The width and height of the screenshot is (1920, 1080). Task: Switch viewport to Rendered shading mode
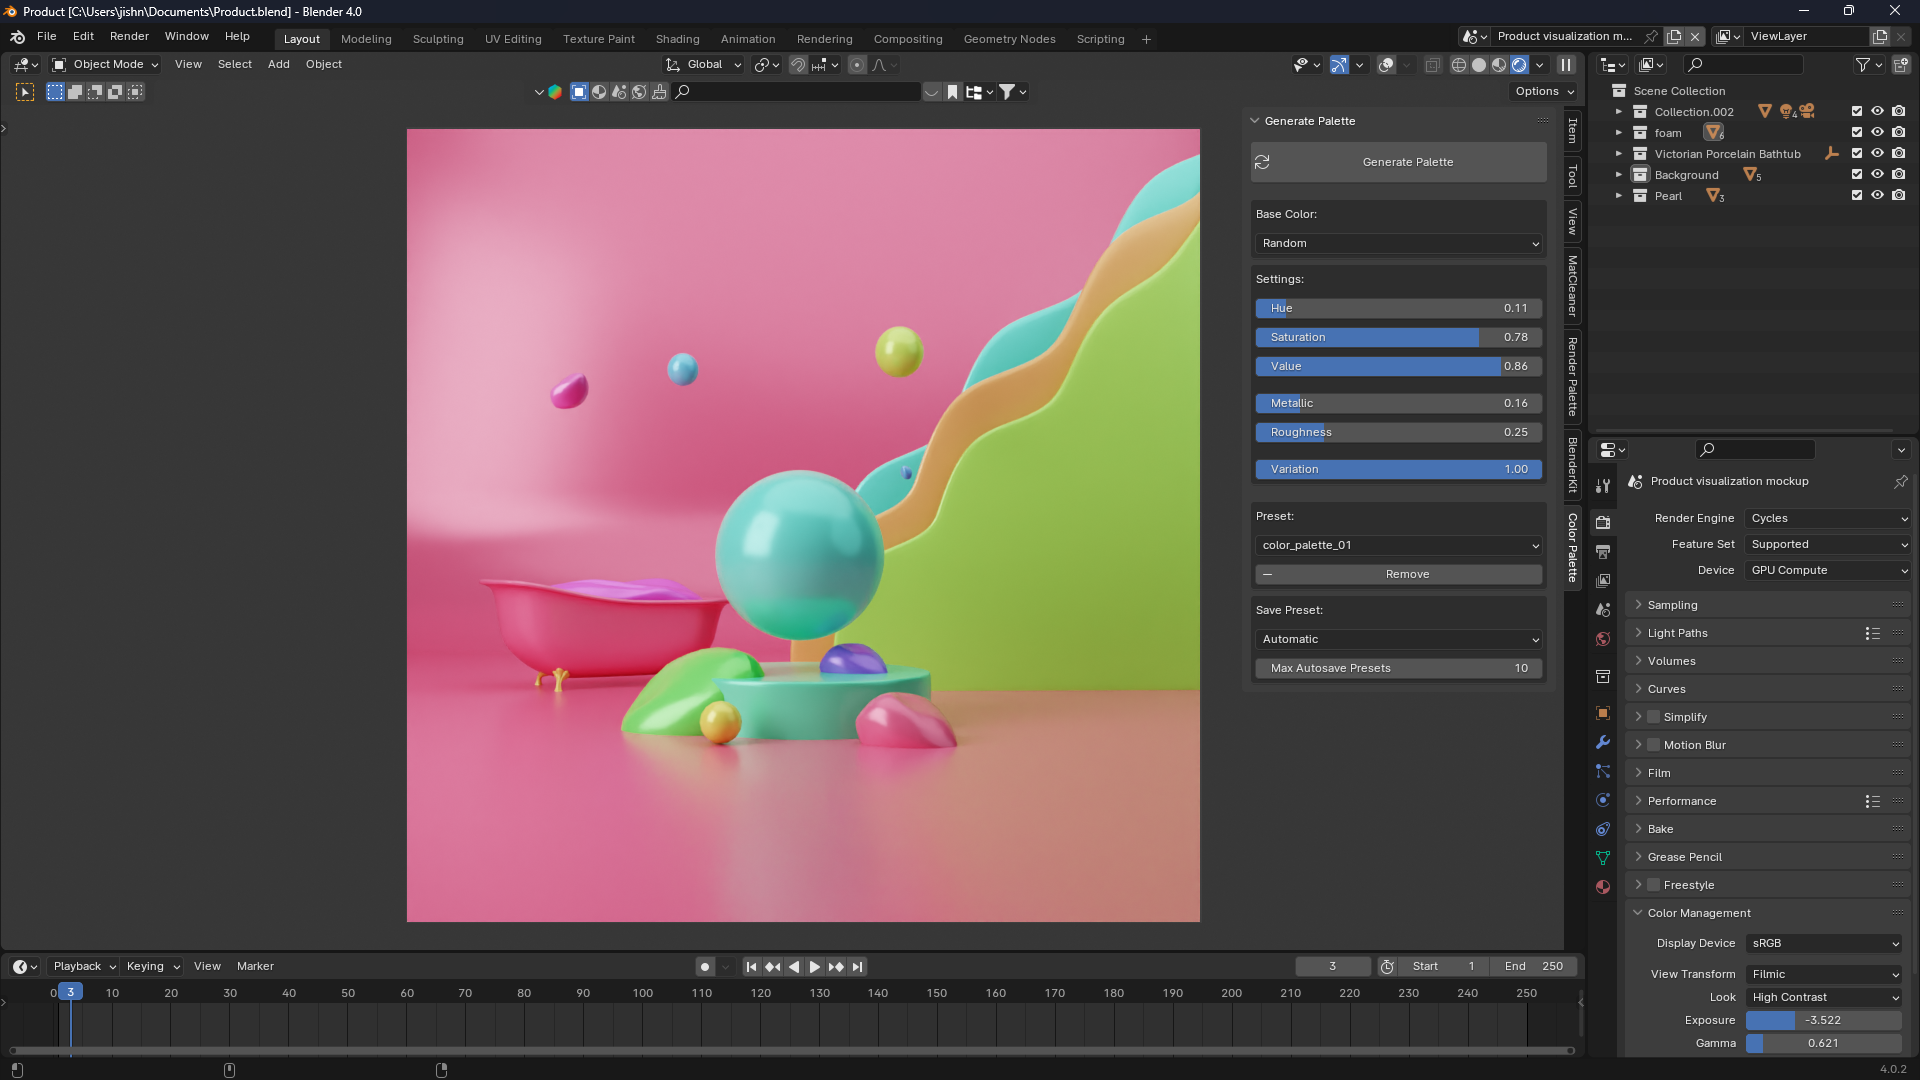click(x=1520, y=64)
